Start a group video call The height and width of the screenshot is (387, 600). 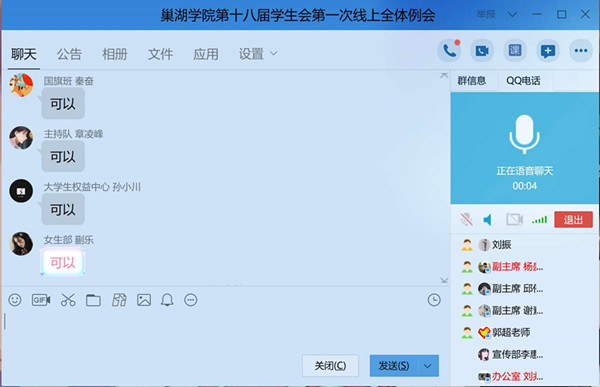point(482,51)
